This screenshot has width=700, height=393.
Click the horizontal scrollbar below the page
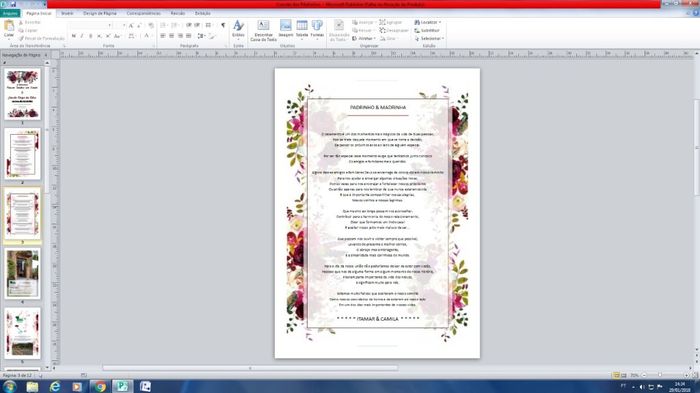click(250, 368)
